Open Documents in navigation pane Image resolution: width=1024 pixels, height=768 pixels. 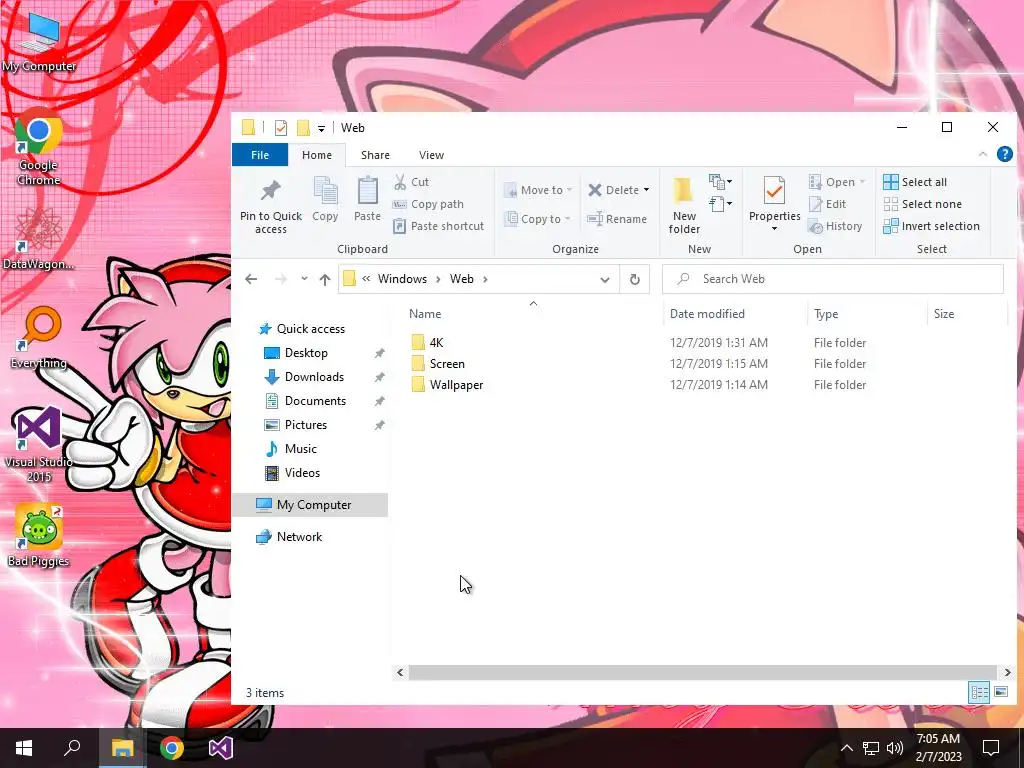tap(315, 401)
